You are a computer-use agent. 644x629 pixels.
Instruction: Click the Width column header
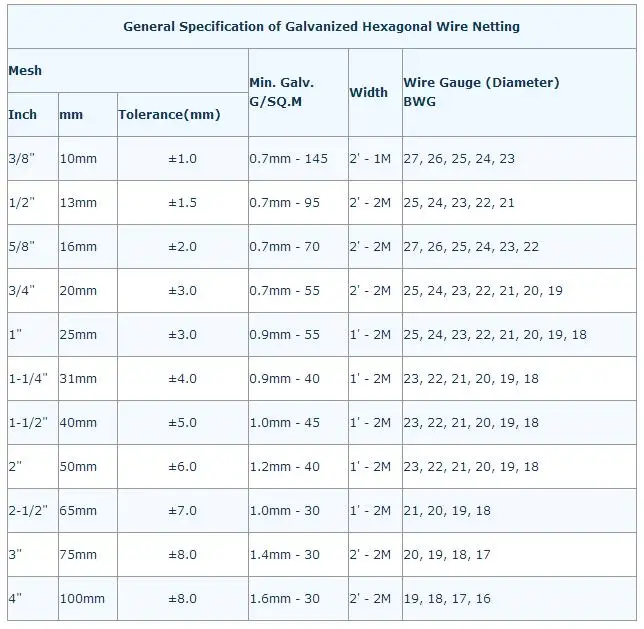tap(368, 92)
